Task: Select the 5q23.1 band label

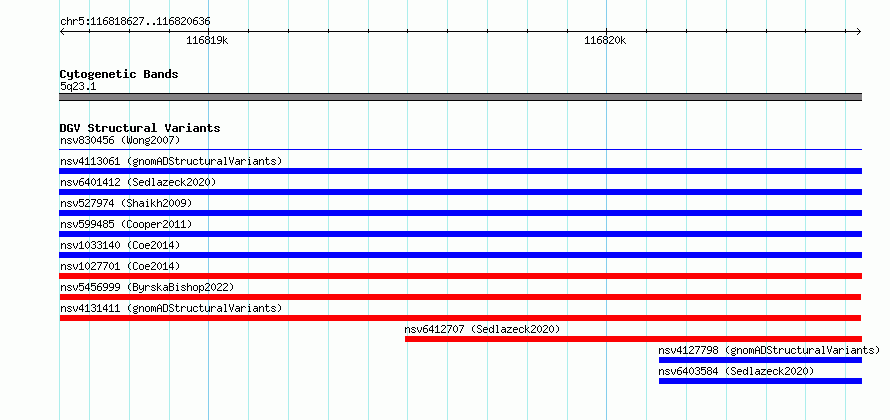Action: pyautogui.click(x=77, y=86)
